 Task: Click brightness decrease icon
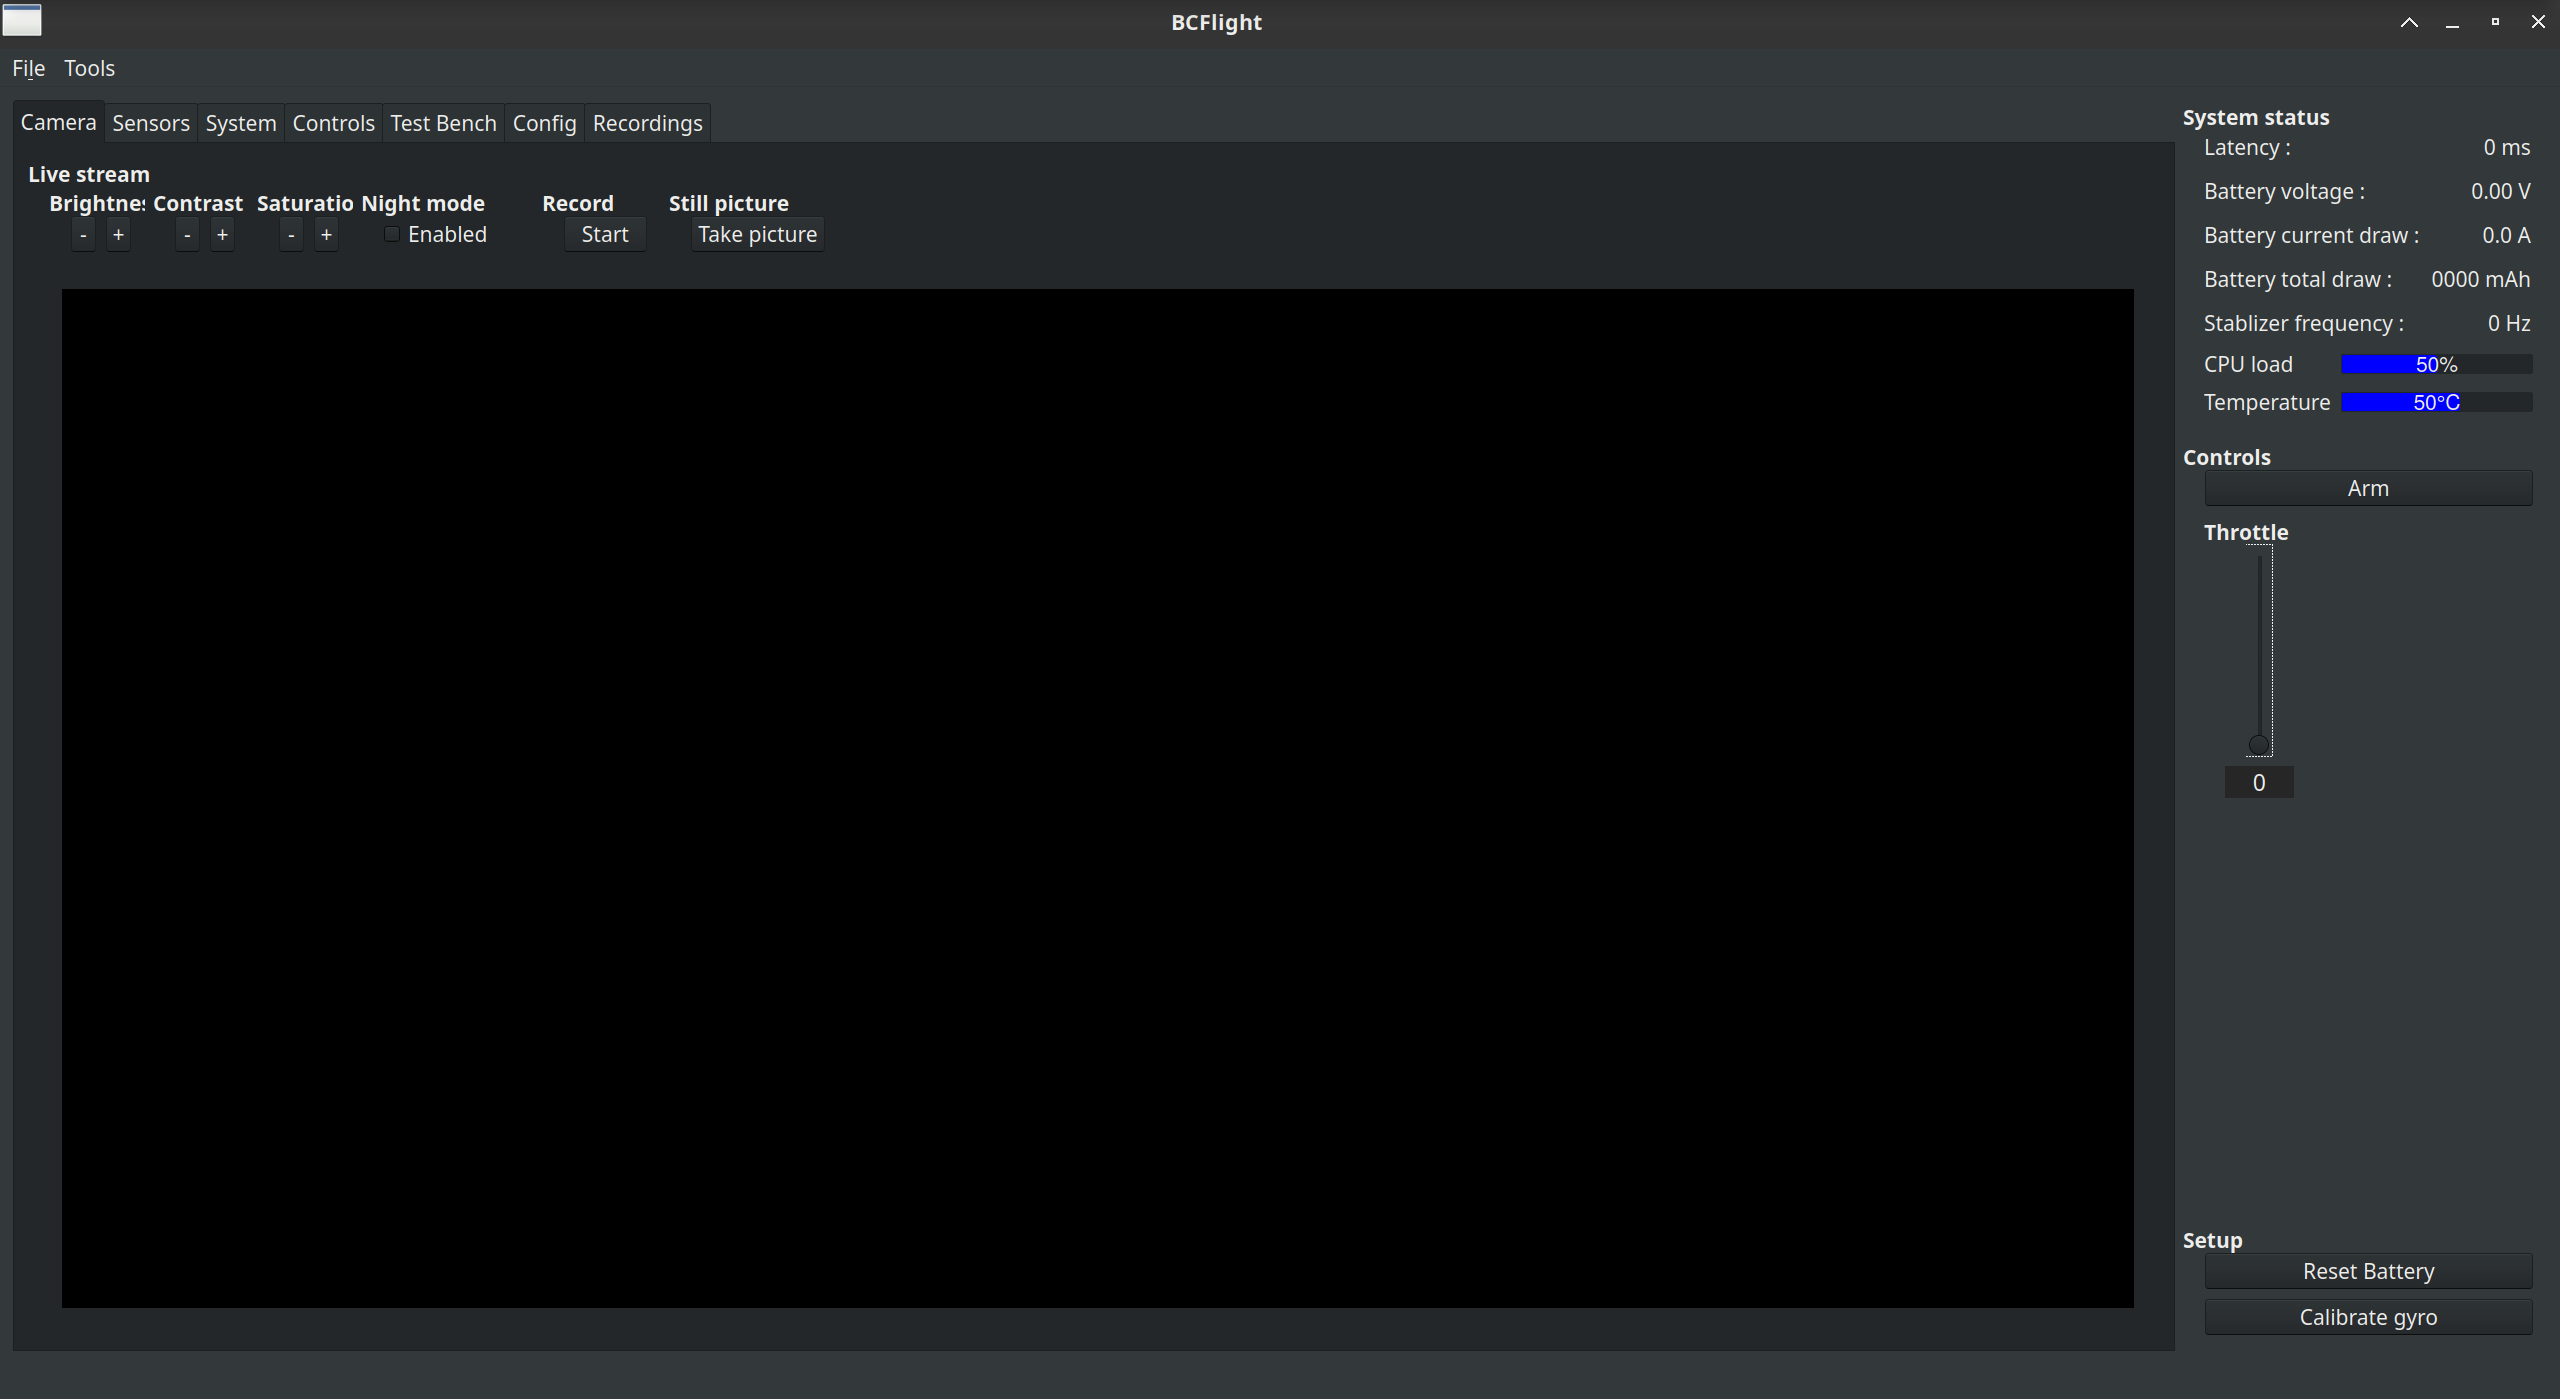tap(81, 233)
